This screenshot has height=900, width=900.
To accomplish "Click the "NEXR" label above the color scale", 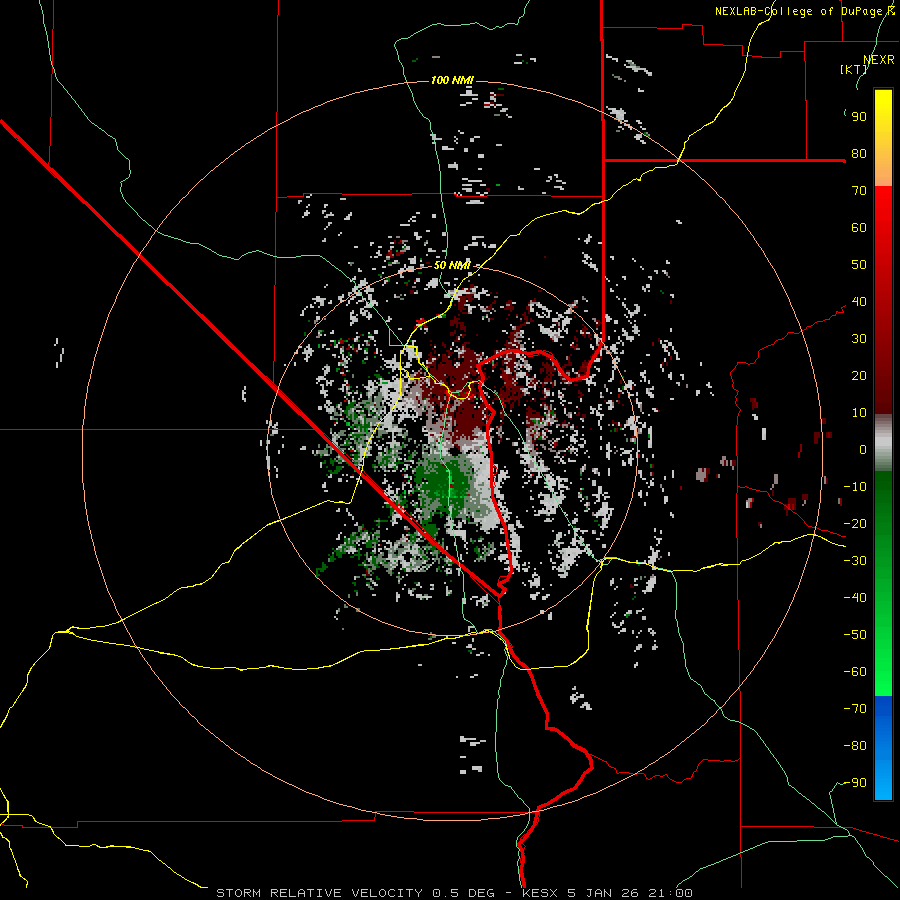I will click(879, 60).
